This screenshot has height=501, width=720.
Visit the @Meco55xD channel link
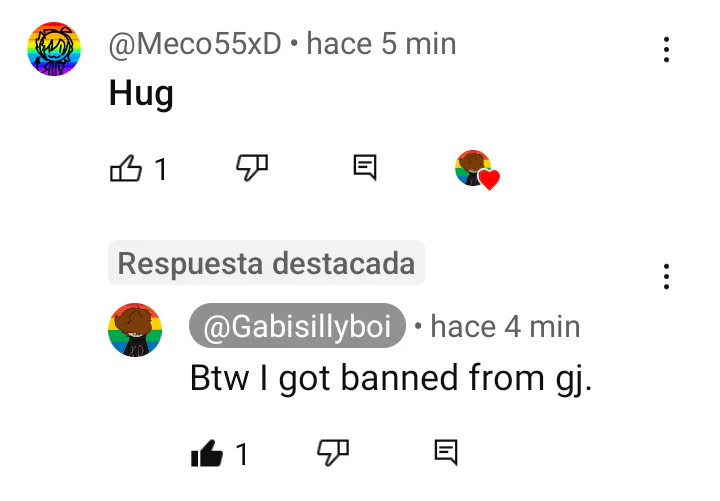(x=195, y=44)
